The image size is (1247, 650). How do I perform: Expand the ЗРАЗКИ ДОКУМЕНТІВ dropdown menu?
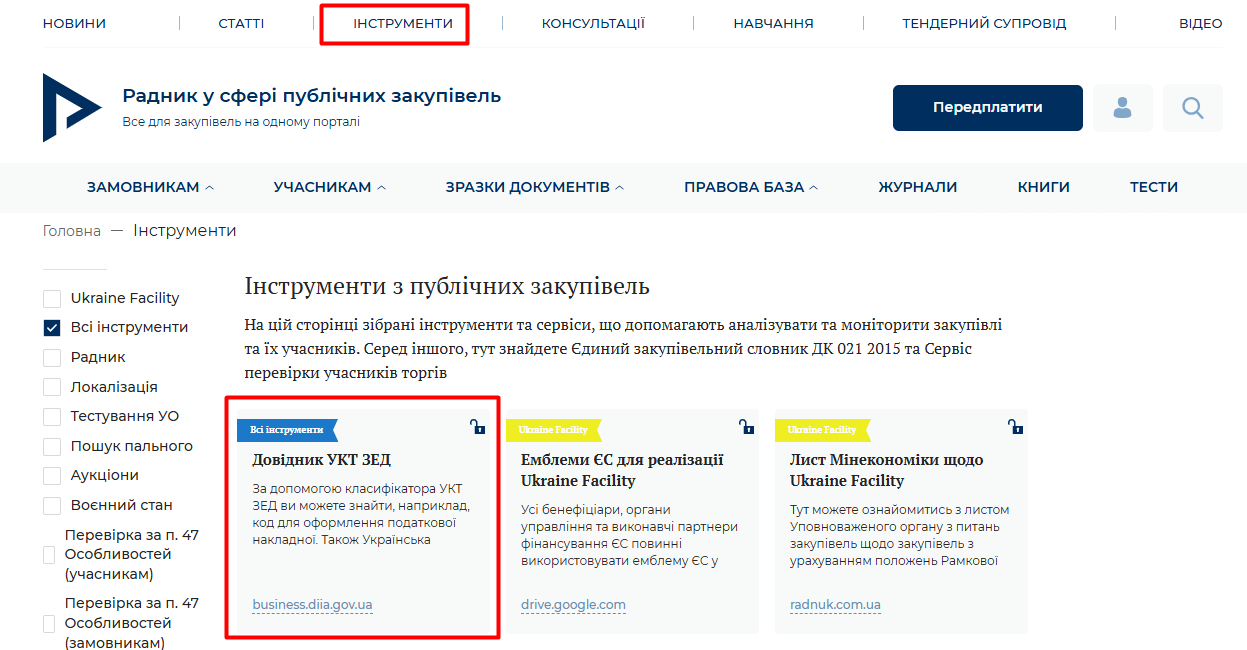(x=535, y=187)
